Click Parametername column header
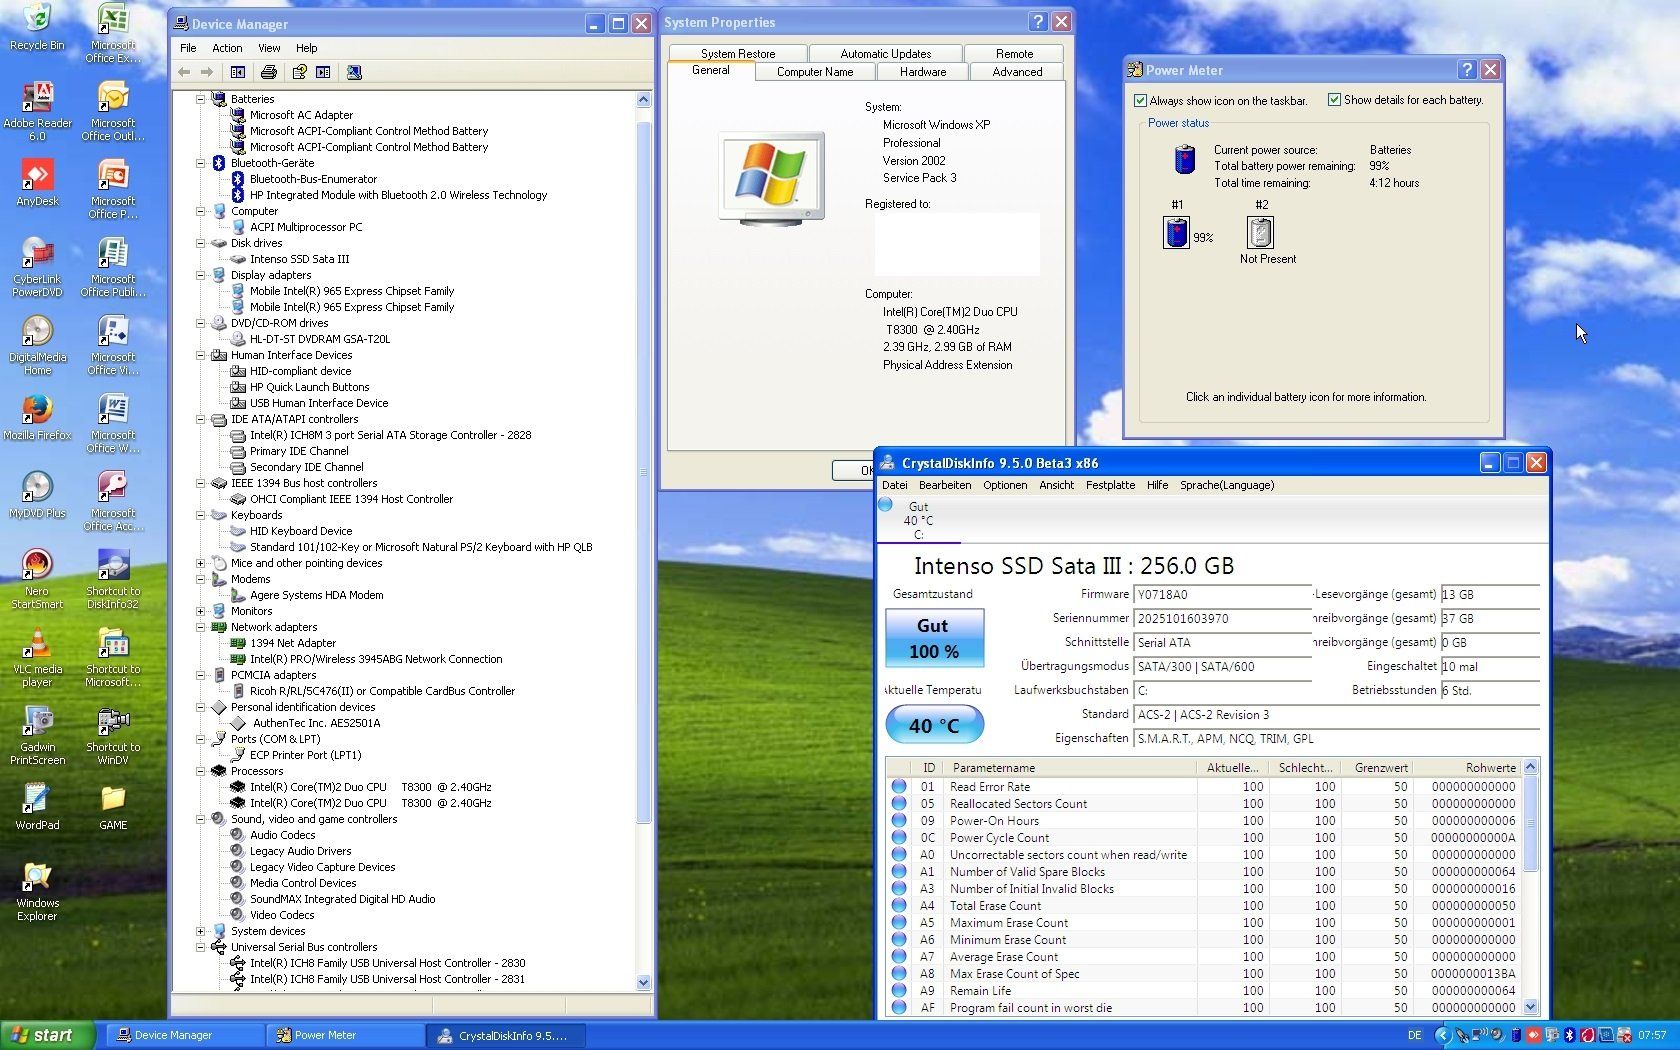1680x1050 pixels. [x=1070, y=767]
